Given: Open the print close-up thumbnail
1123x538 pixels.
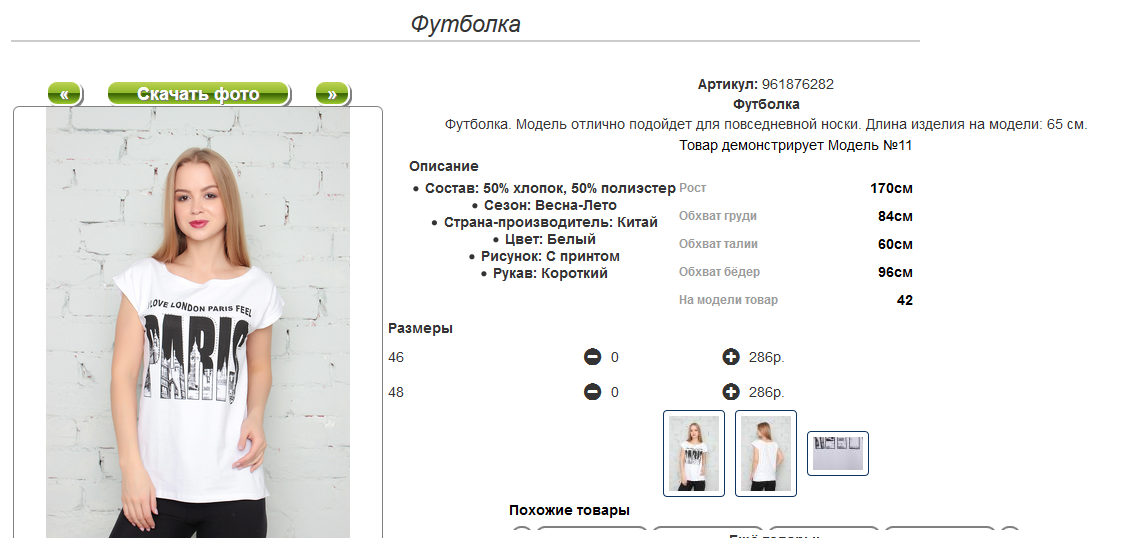Looking at the screenshot, I should 838,453.
